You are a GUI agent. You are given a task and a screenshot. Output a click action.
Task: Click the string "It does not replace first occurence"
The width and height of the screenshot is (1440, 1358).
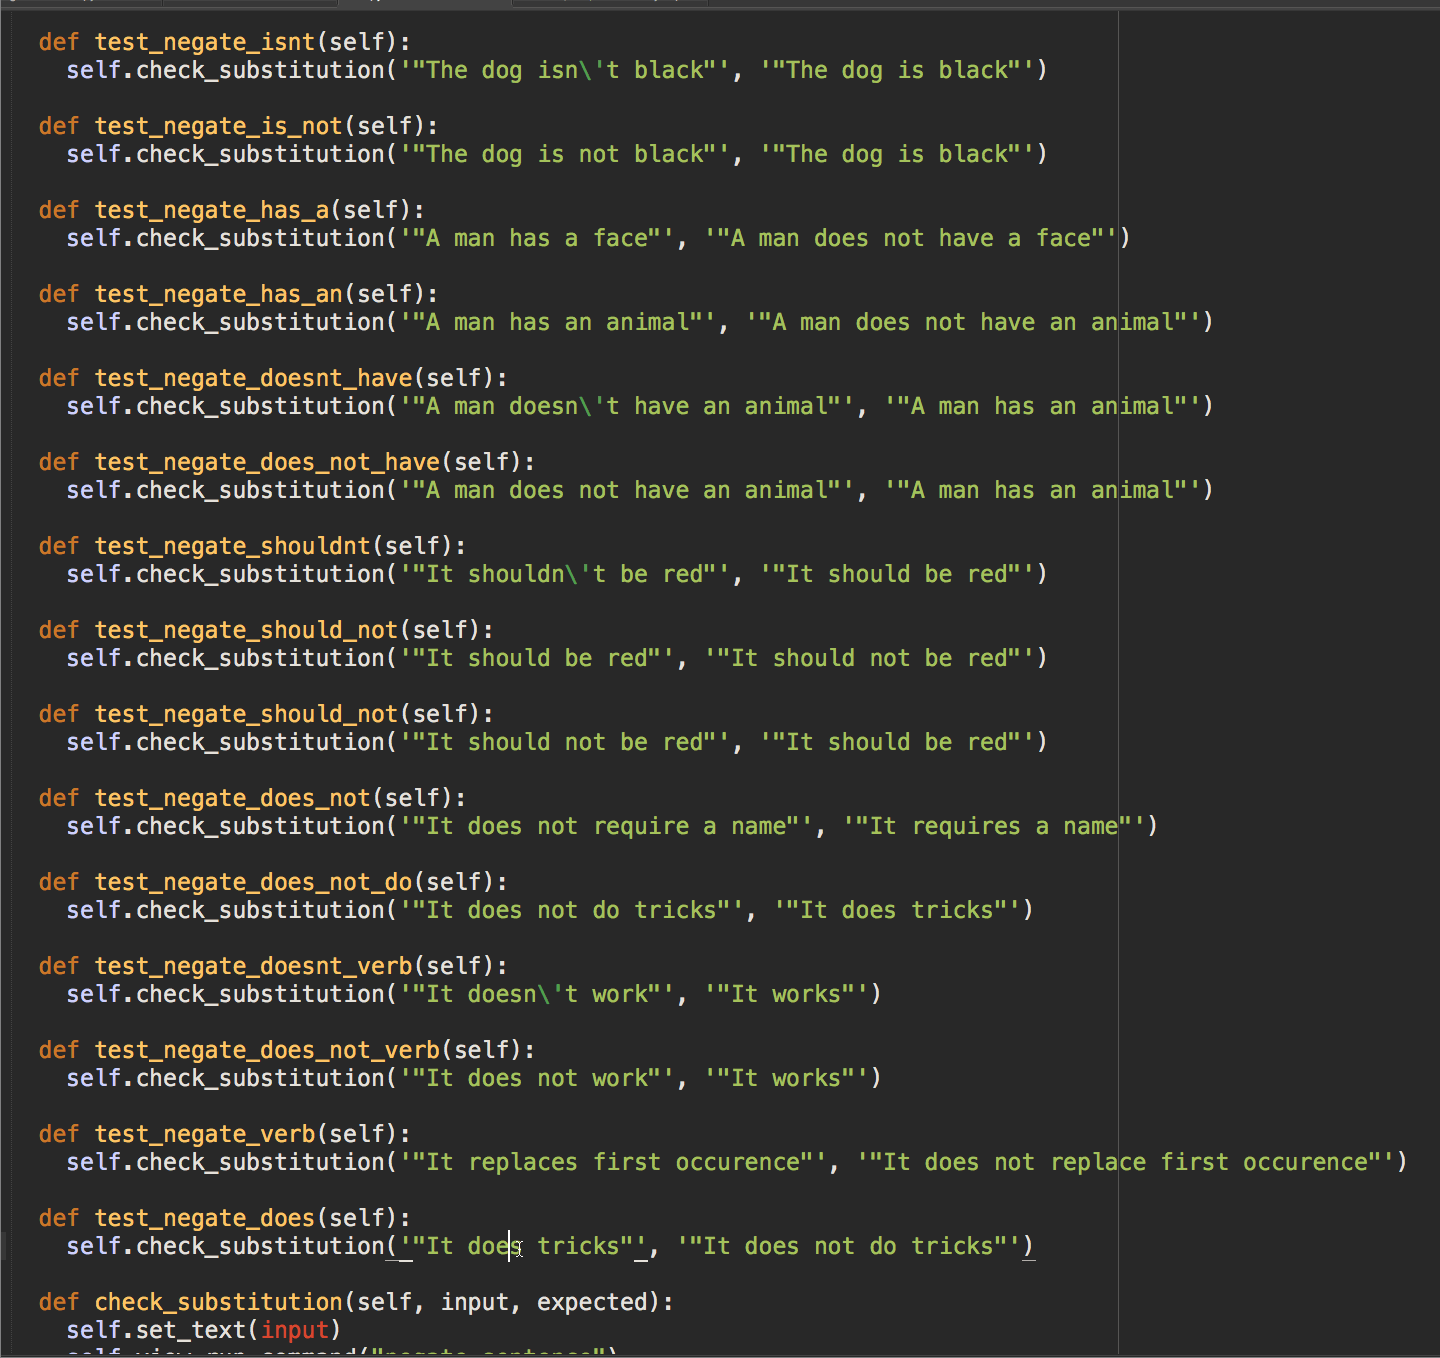point(1126,1162)
